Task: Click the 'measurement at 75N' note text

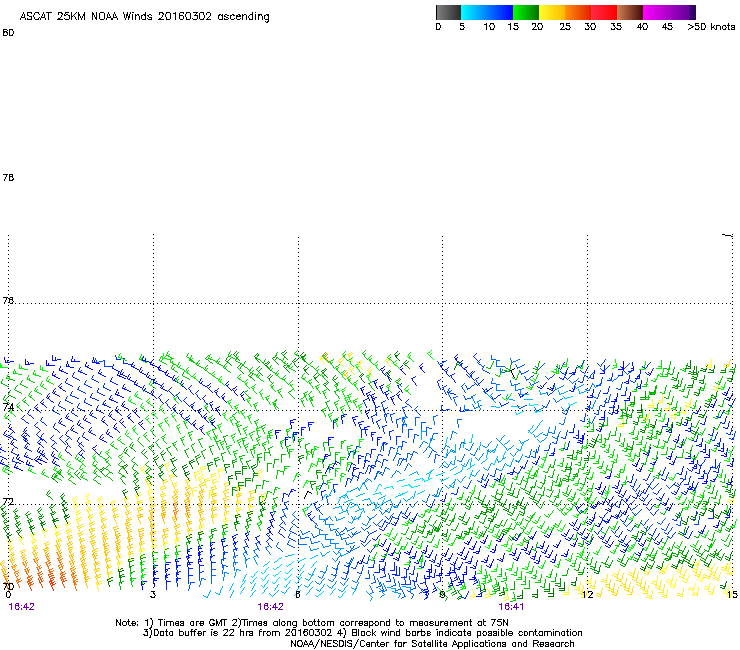Action: point(461,623)
